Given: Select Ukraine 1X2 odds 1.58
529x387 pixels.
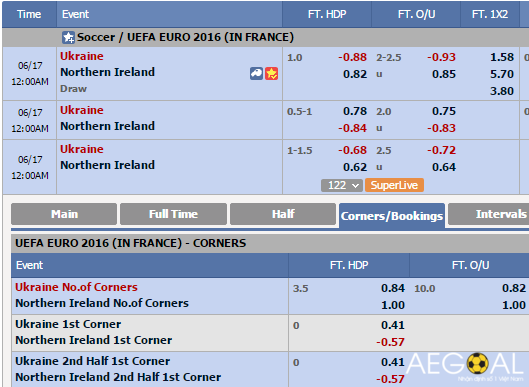Looking at the screenshot, I should 502,57.
